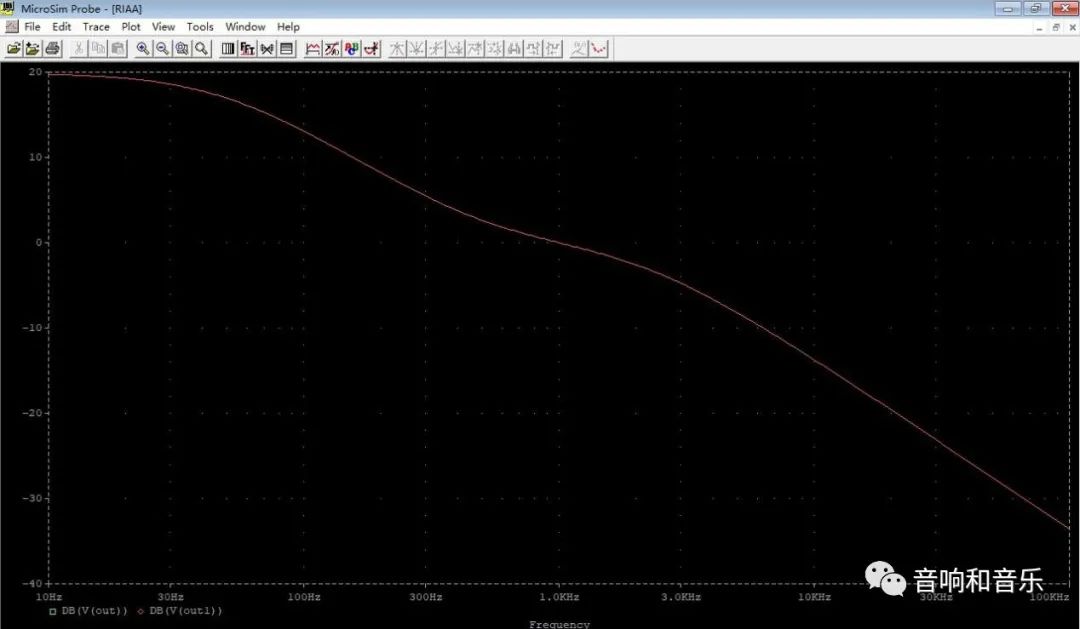1080x629 pixels.
Task: Click the Cursor Slope icon
Action: (436, 48)
